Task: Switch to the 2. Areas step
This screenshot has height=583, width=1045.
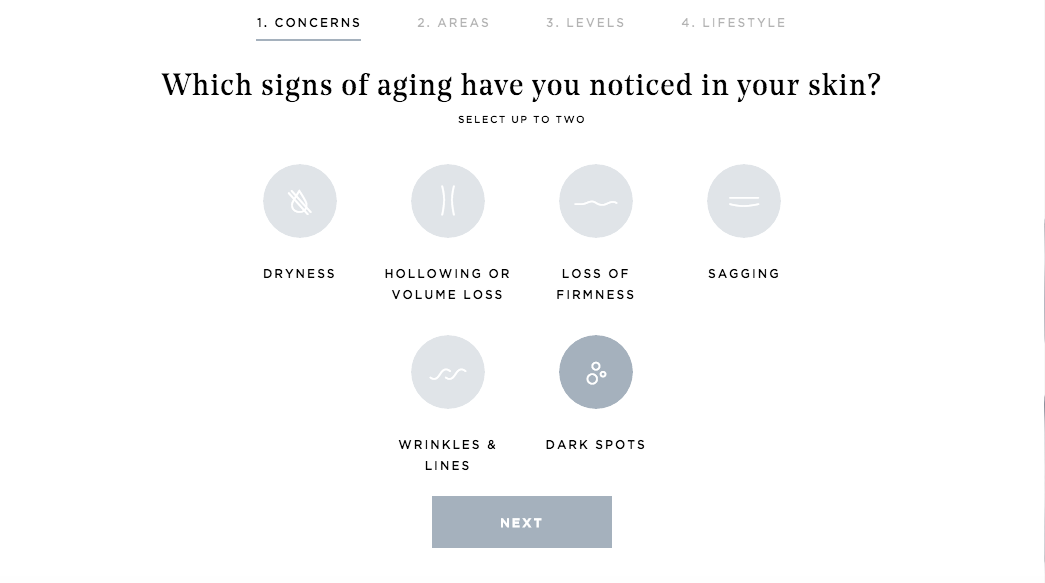Action: pos(454,23)
